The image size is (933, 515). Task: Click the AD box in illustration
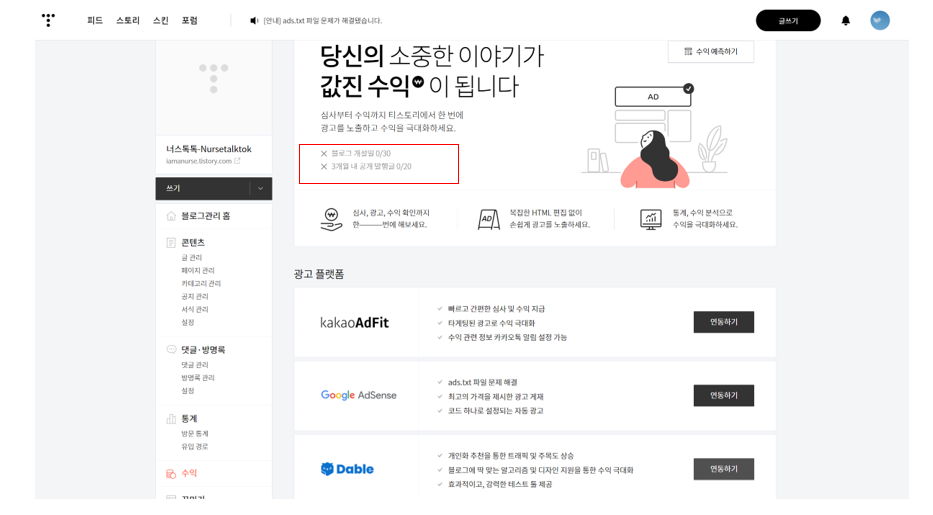click(653, 97)
